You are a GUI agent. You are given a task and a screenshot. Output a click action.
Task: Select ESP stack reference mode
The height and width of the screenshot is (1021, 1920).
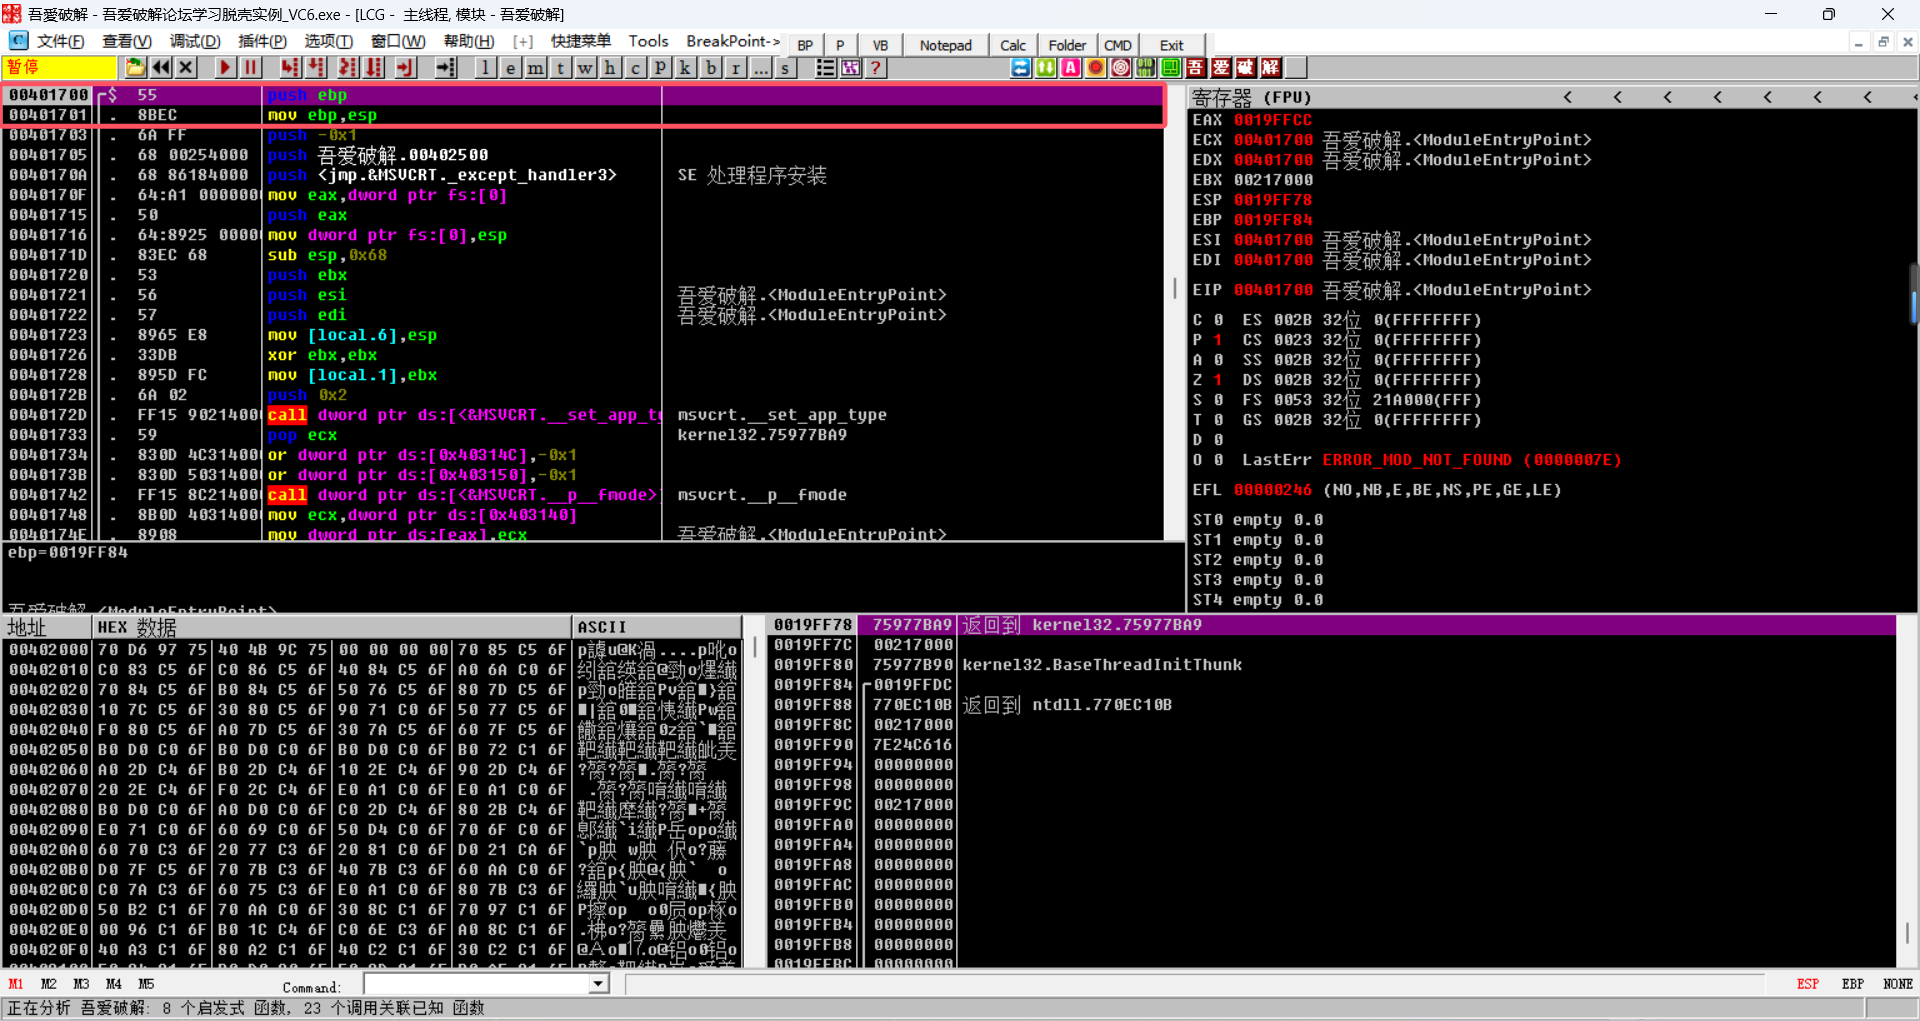(x=1807, y=984)
